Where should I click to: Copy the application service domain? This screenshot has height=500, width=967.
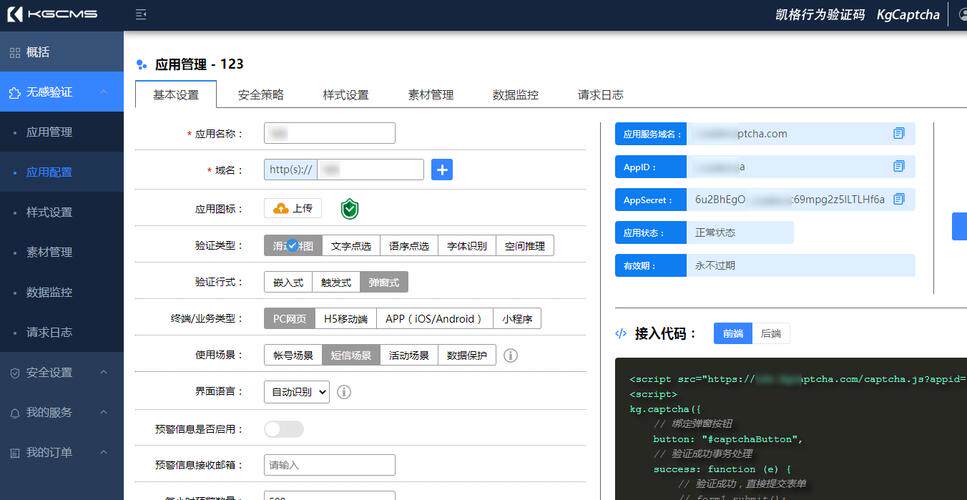click(899, 133)
